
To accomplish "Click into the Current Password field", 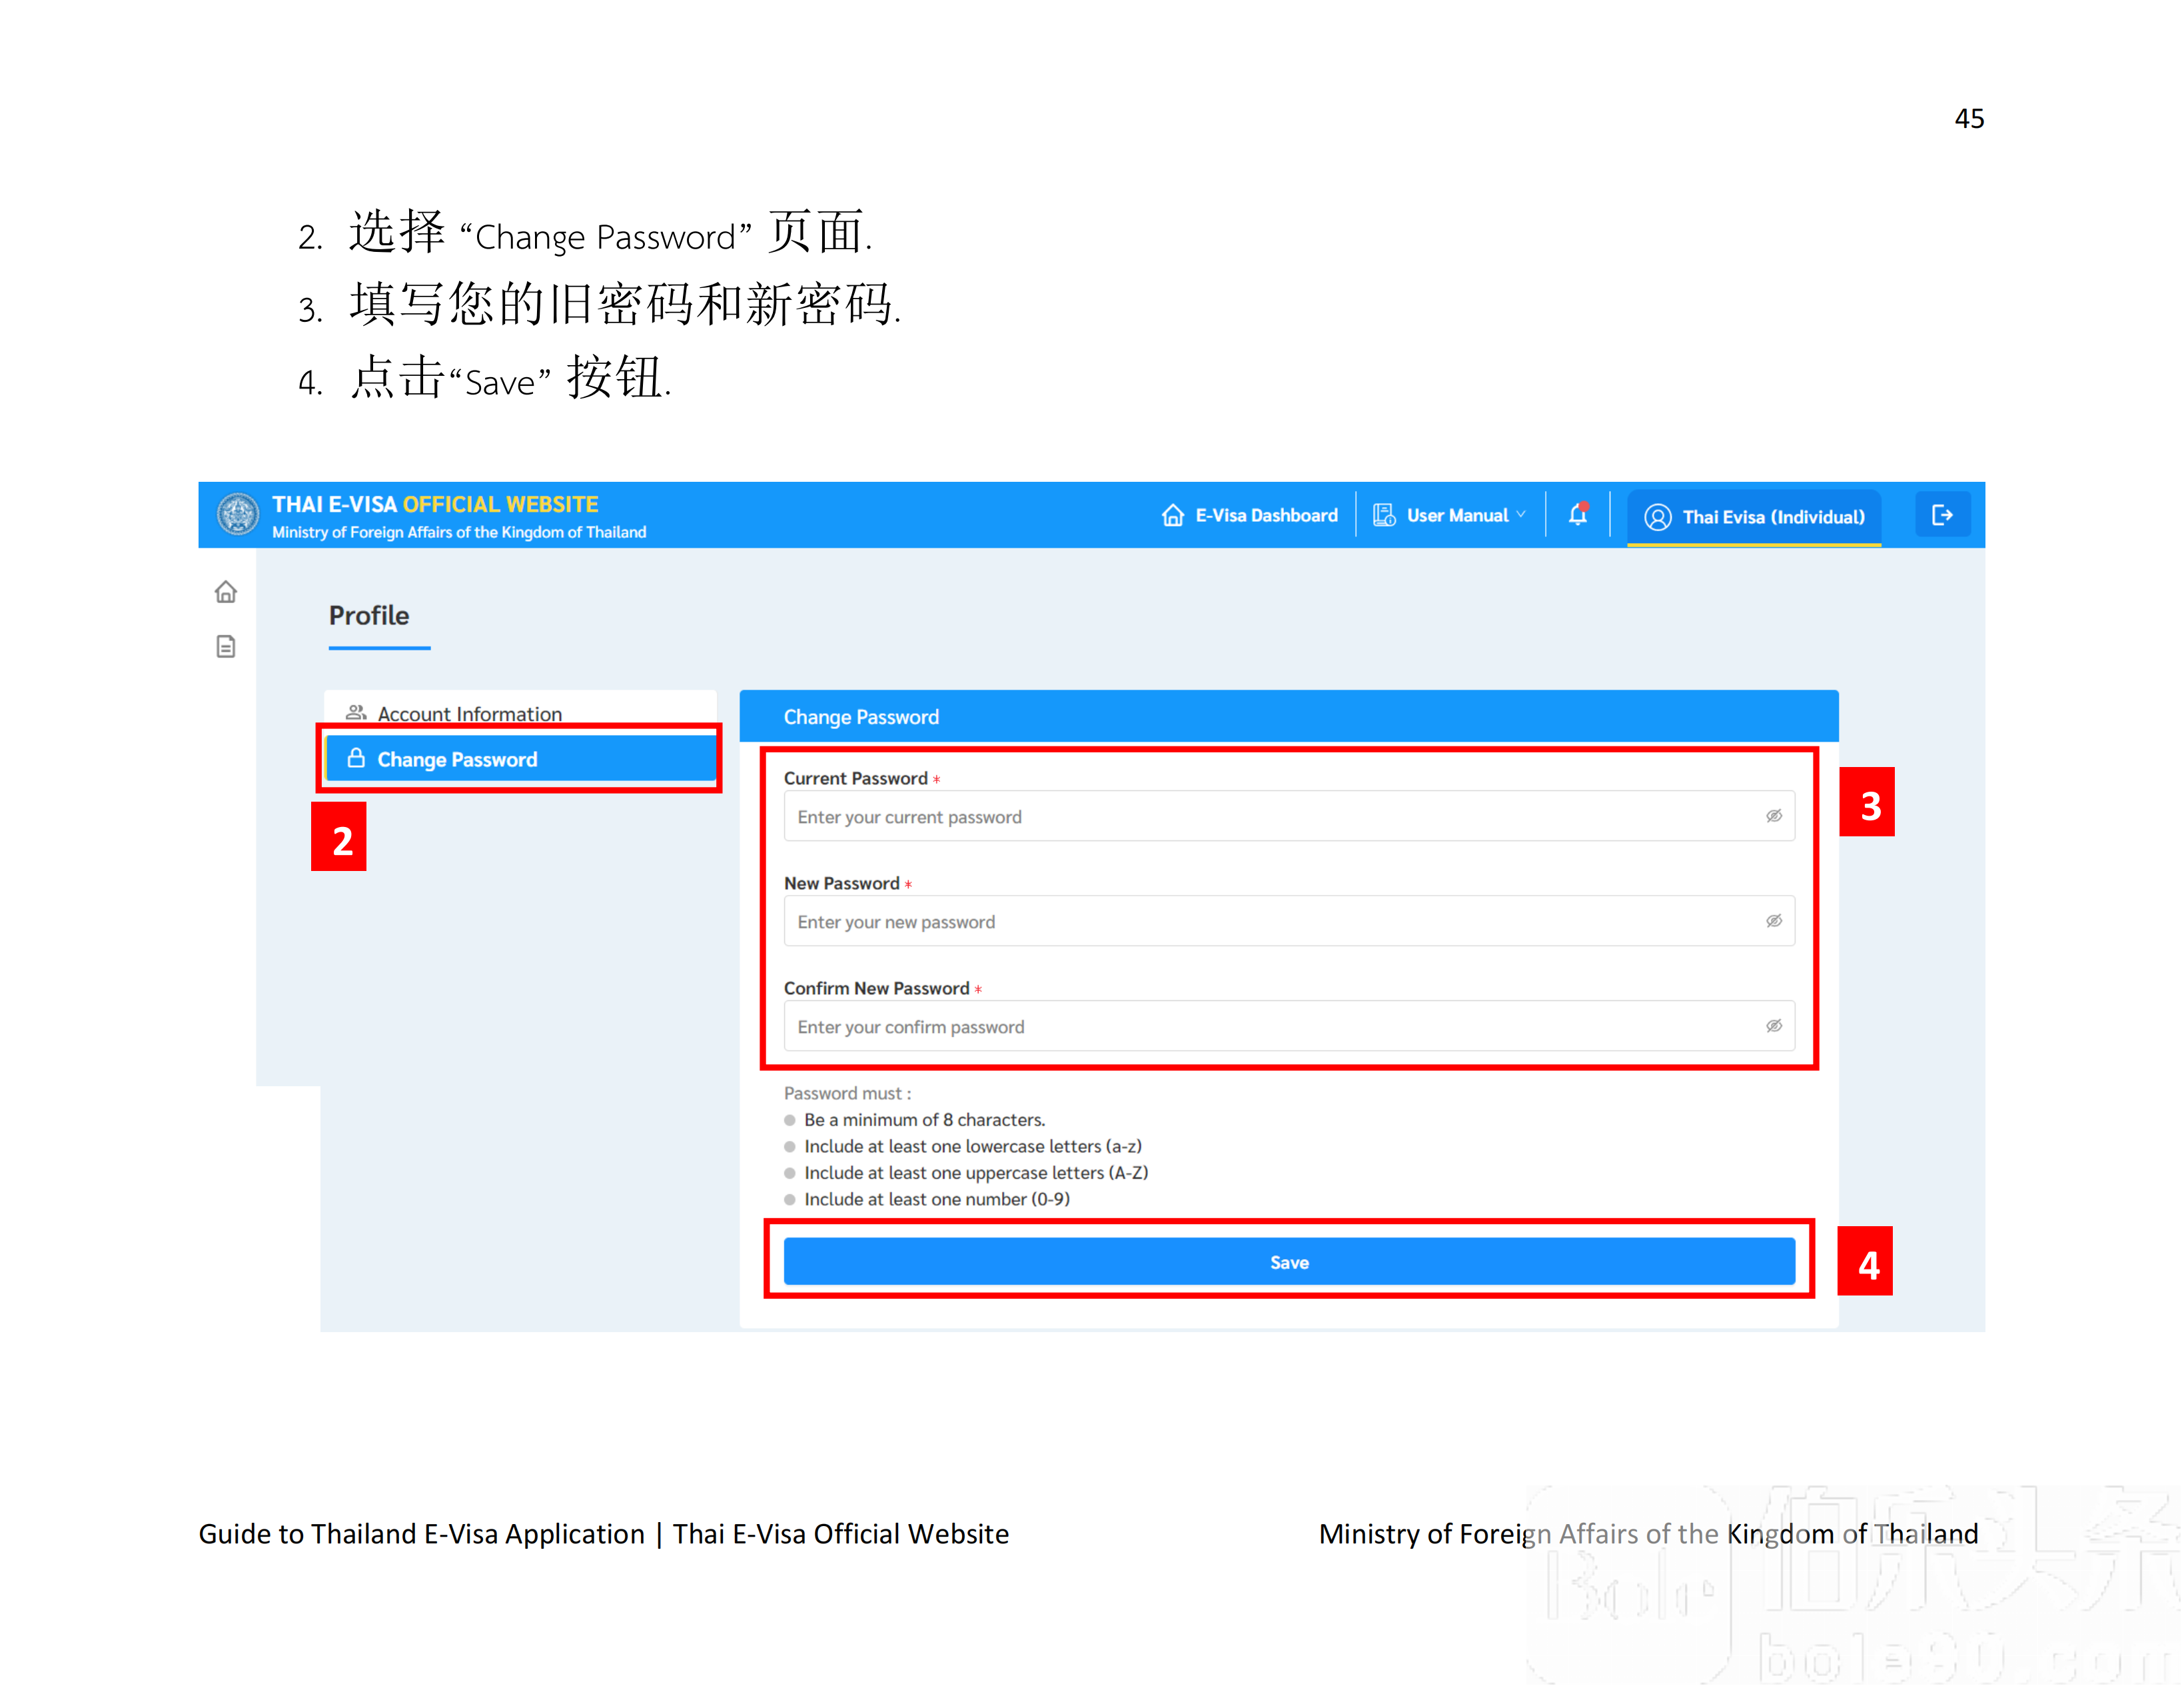I will 1270,816.
